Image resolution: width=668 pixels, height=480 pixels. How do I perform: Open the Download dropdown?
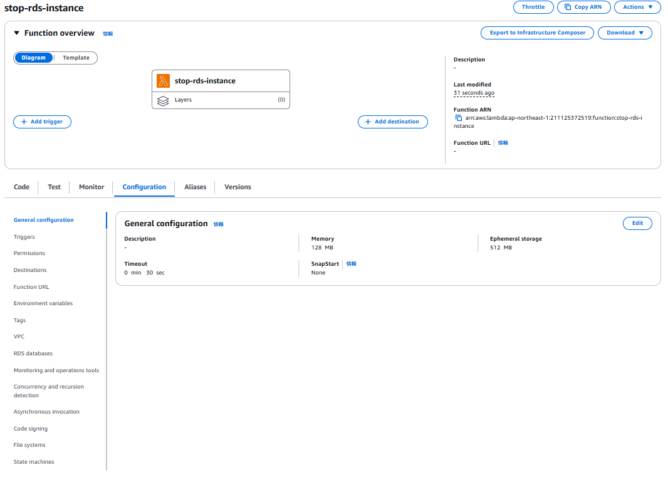(625, 33)
